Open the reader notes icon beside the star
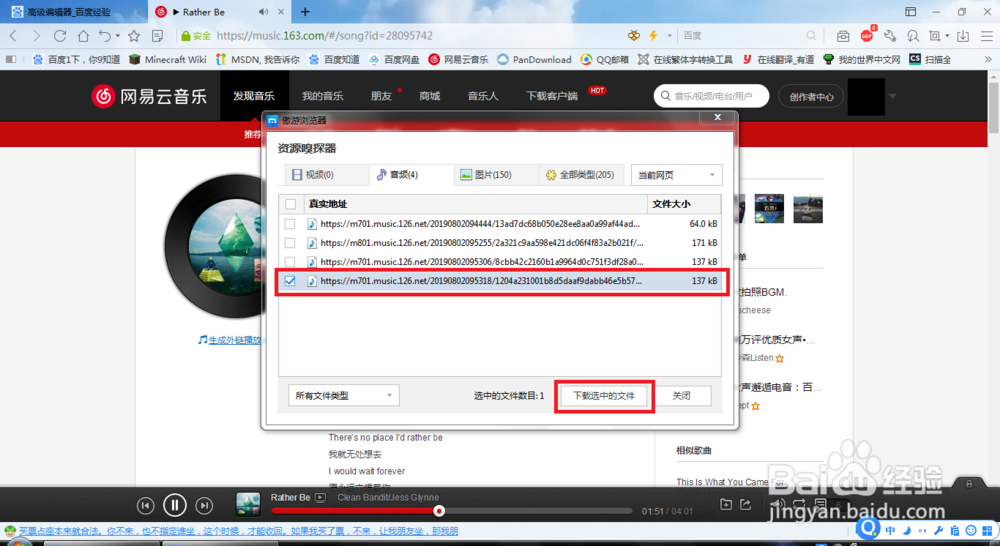This screenshot has width=1000, height=546. (157, 36)
